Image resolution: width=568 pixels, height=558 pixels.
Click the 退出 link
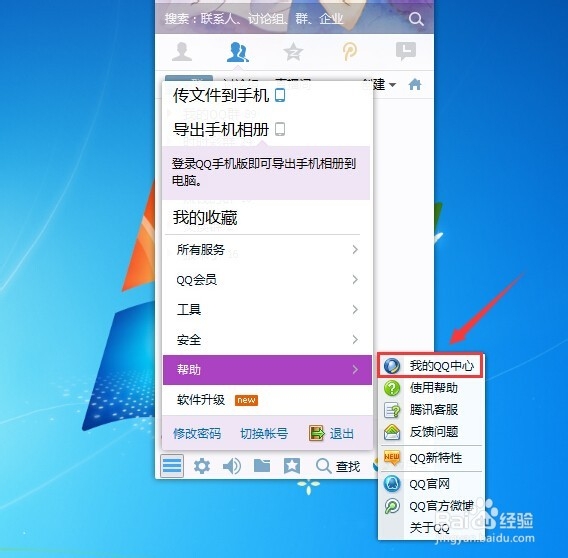(x=342, y=433)
